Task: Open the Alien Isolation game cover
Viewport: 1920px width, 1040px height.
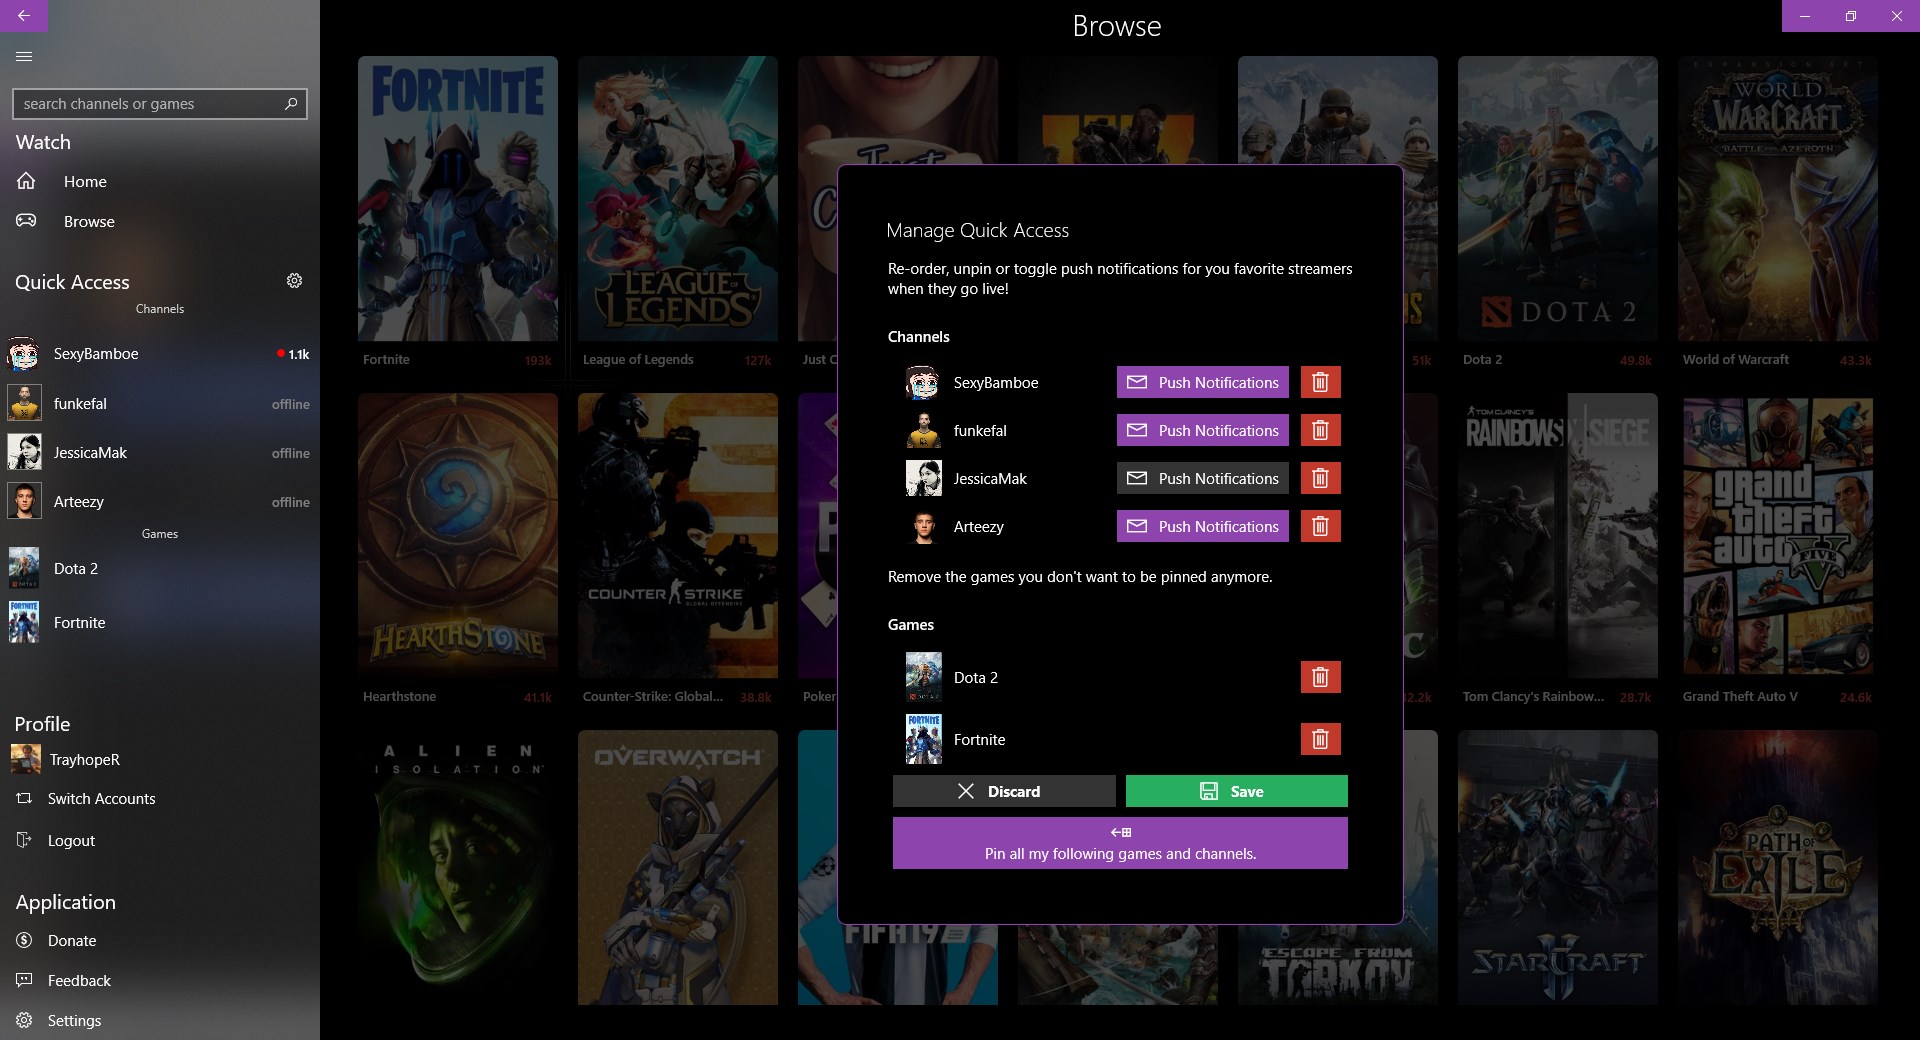Action: coord(458,867)
